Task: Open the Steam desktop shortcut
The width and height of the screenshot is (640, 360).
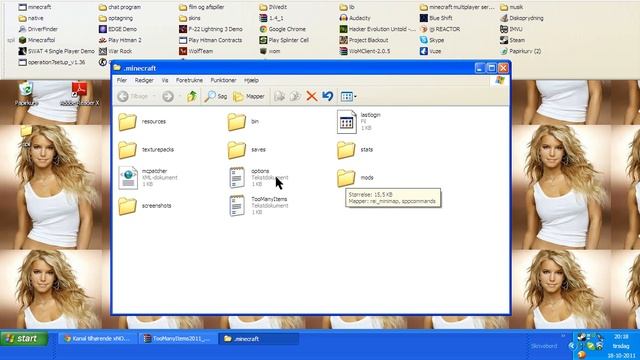Action: (x=513, y=40)
